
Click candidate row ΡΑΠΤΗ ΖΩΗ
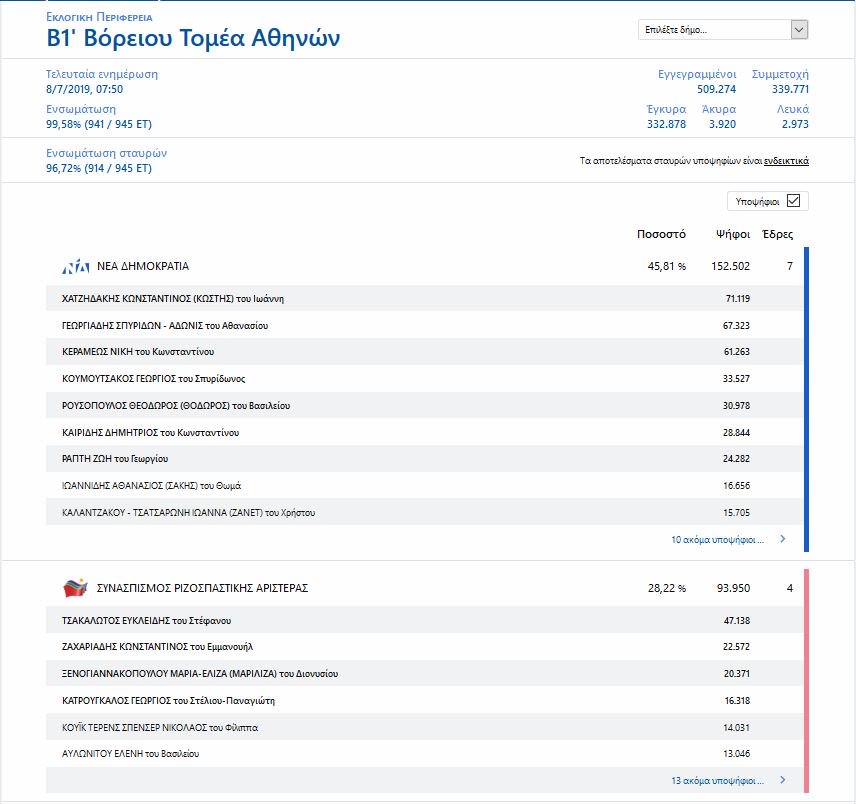point(424,458)
